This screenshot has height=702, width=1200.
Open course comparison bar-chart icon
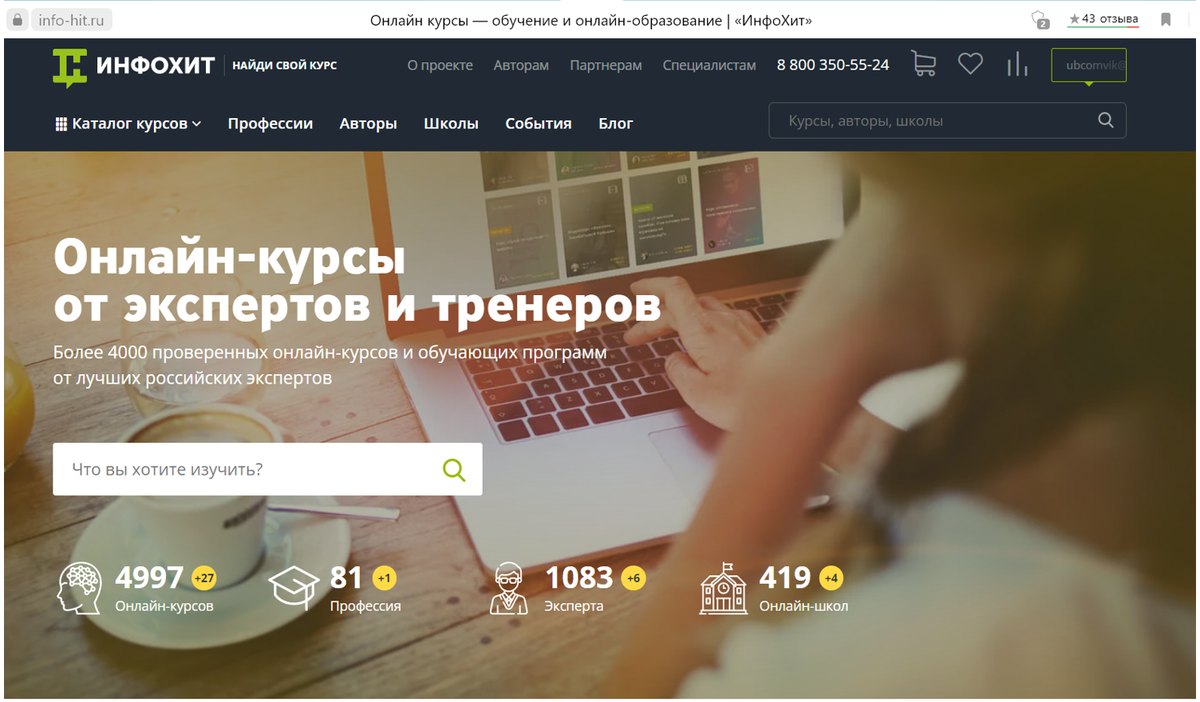(1017, 65)
